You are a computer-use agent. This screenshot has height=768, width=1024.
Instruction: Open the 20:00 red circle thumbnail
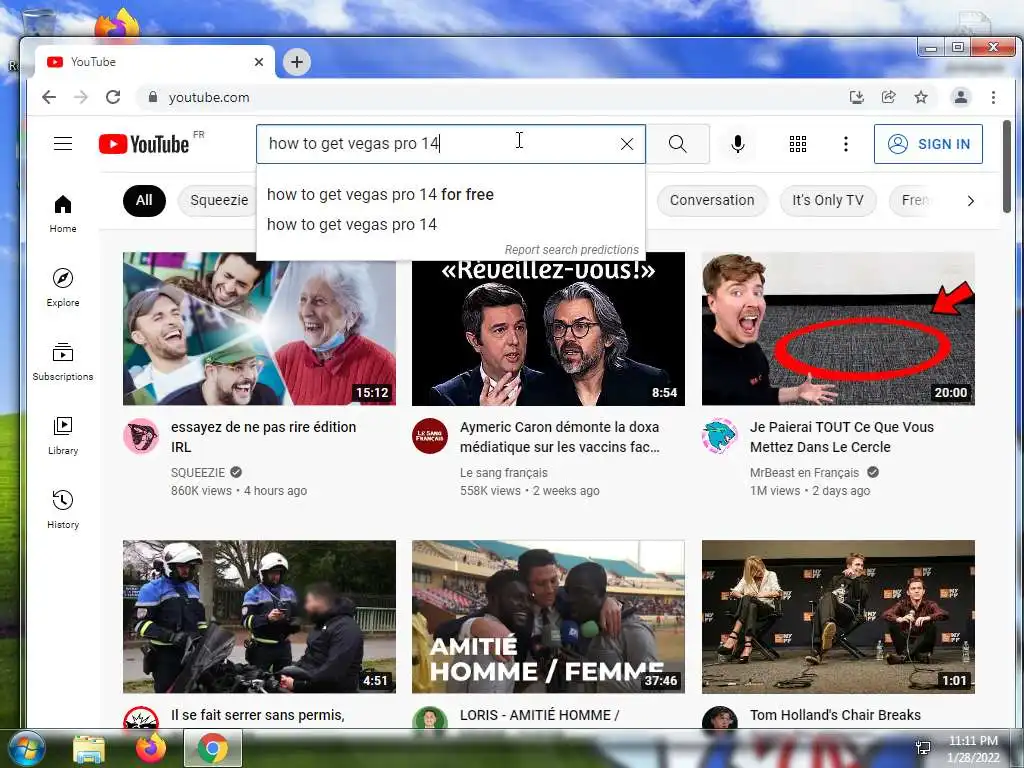click(838, 328)
